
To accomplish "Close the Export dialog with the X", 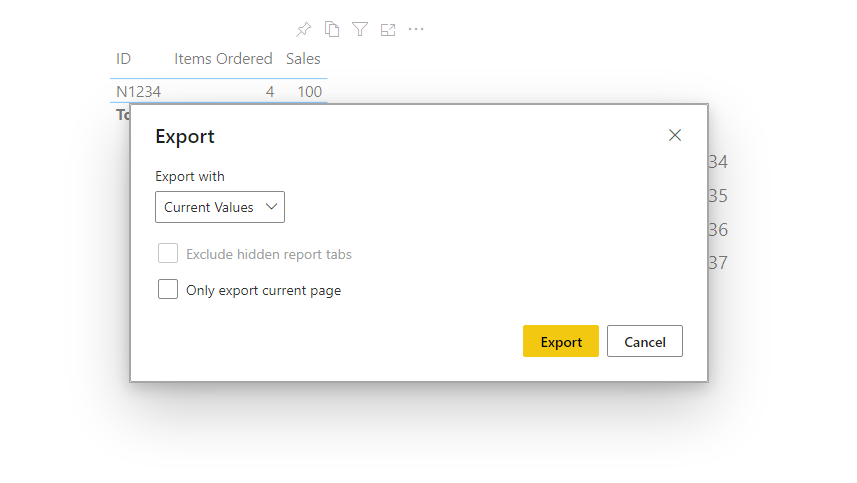I will tap(675, 135).
